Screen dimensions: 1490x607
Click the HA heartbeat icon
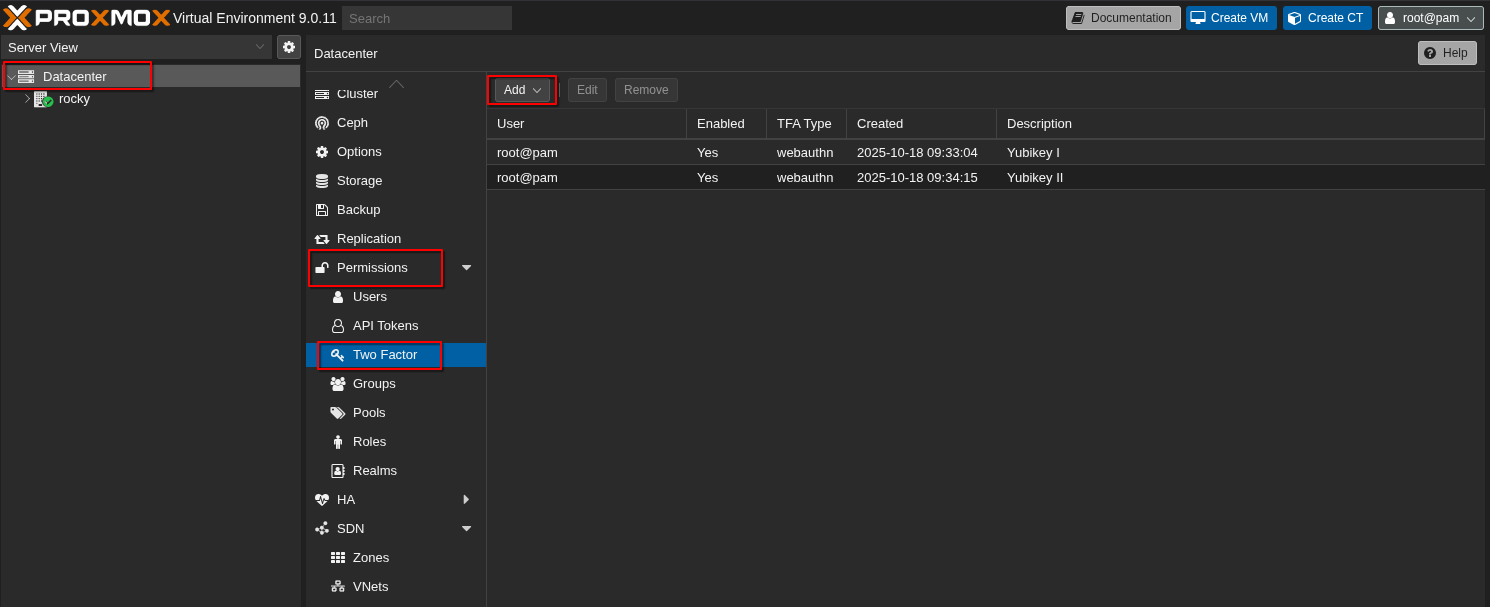click(x=322, y=500)
